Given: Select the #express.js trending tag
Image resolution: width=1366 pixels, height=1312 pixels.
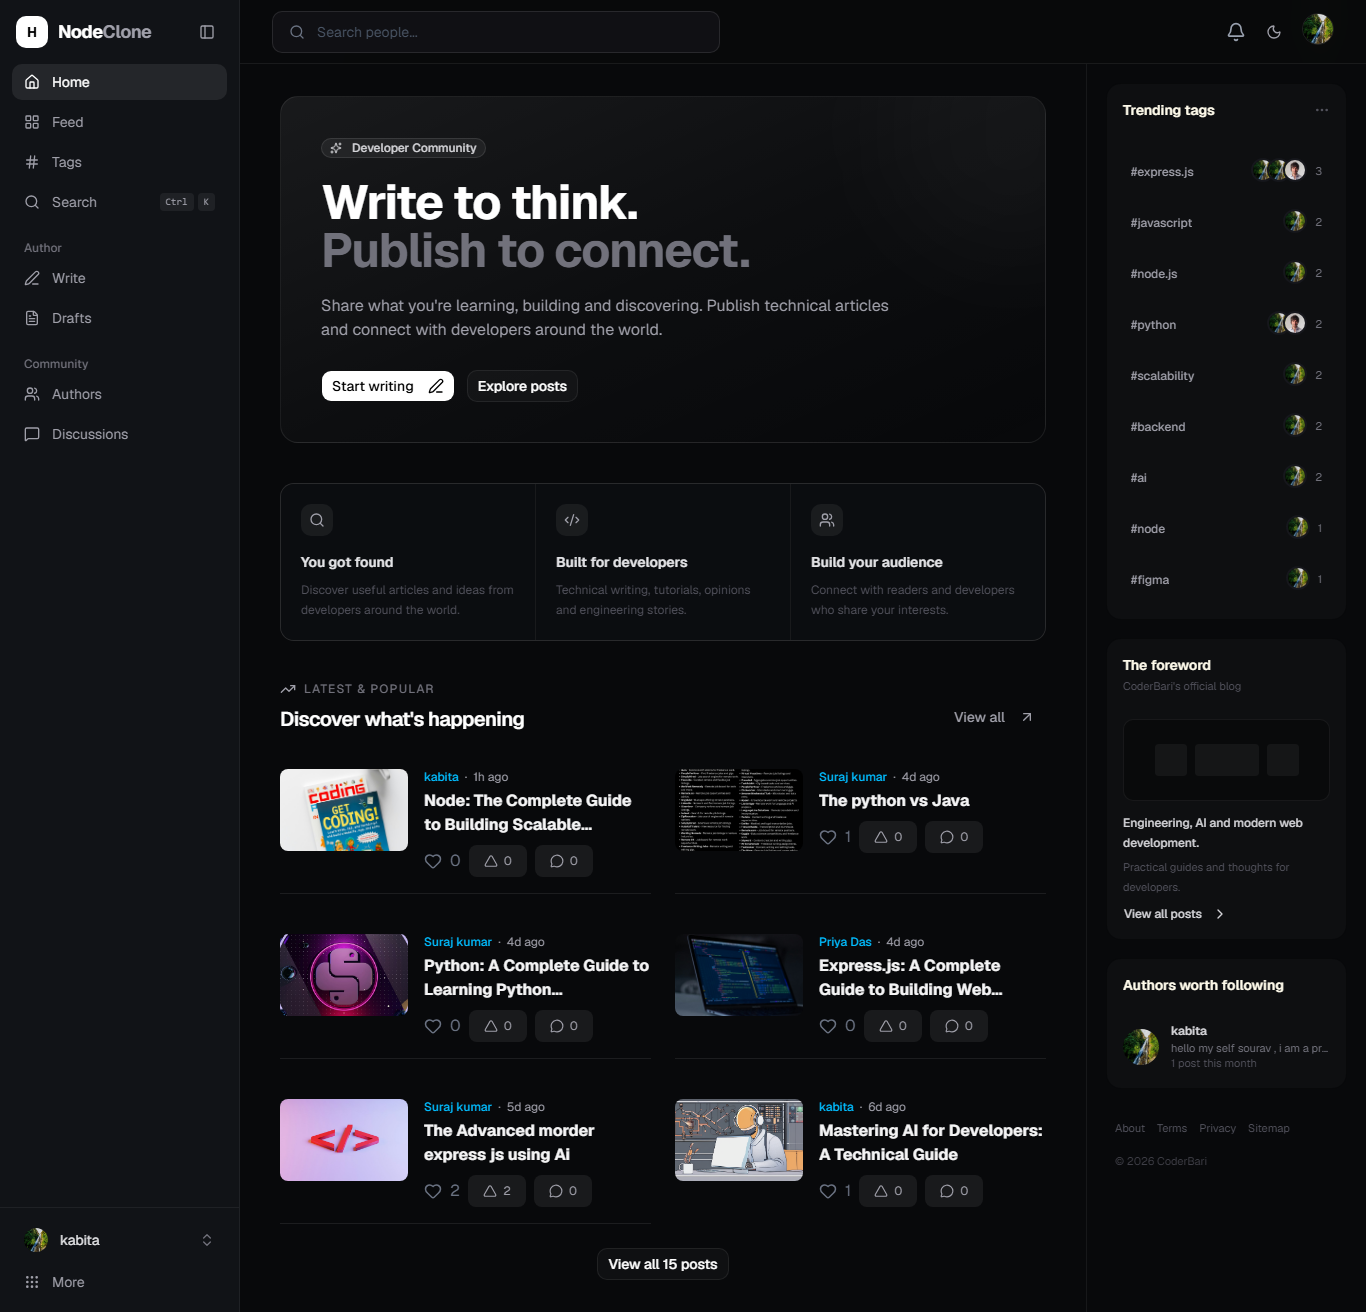Looking at the screenshot, I should coord(1162,172).
